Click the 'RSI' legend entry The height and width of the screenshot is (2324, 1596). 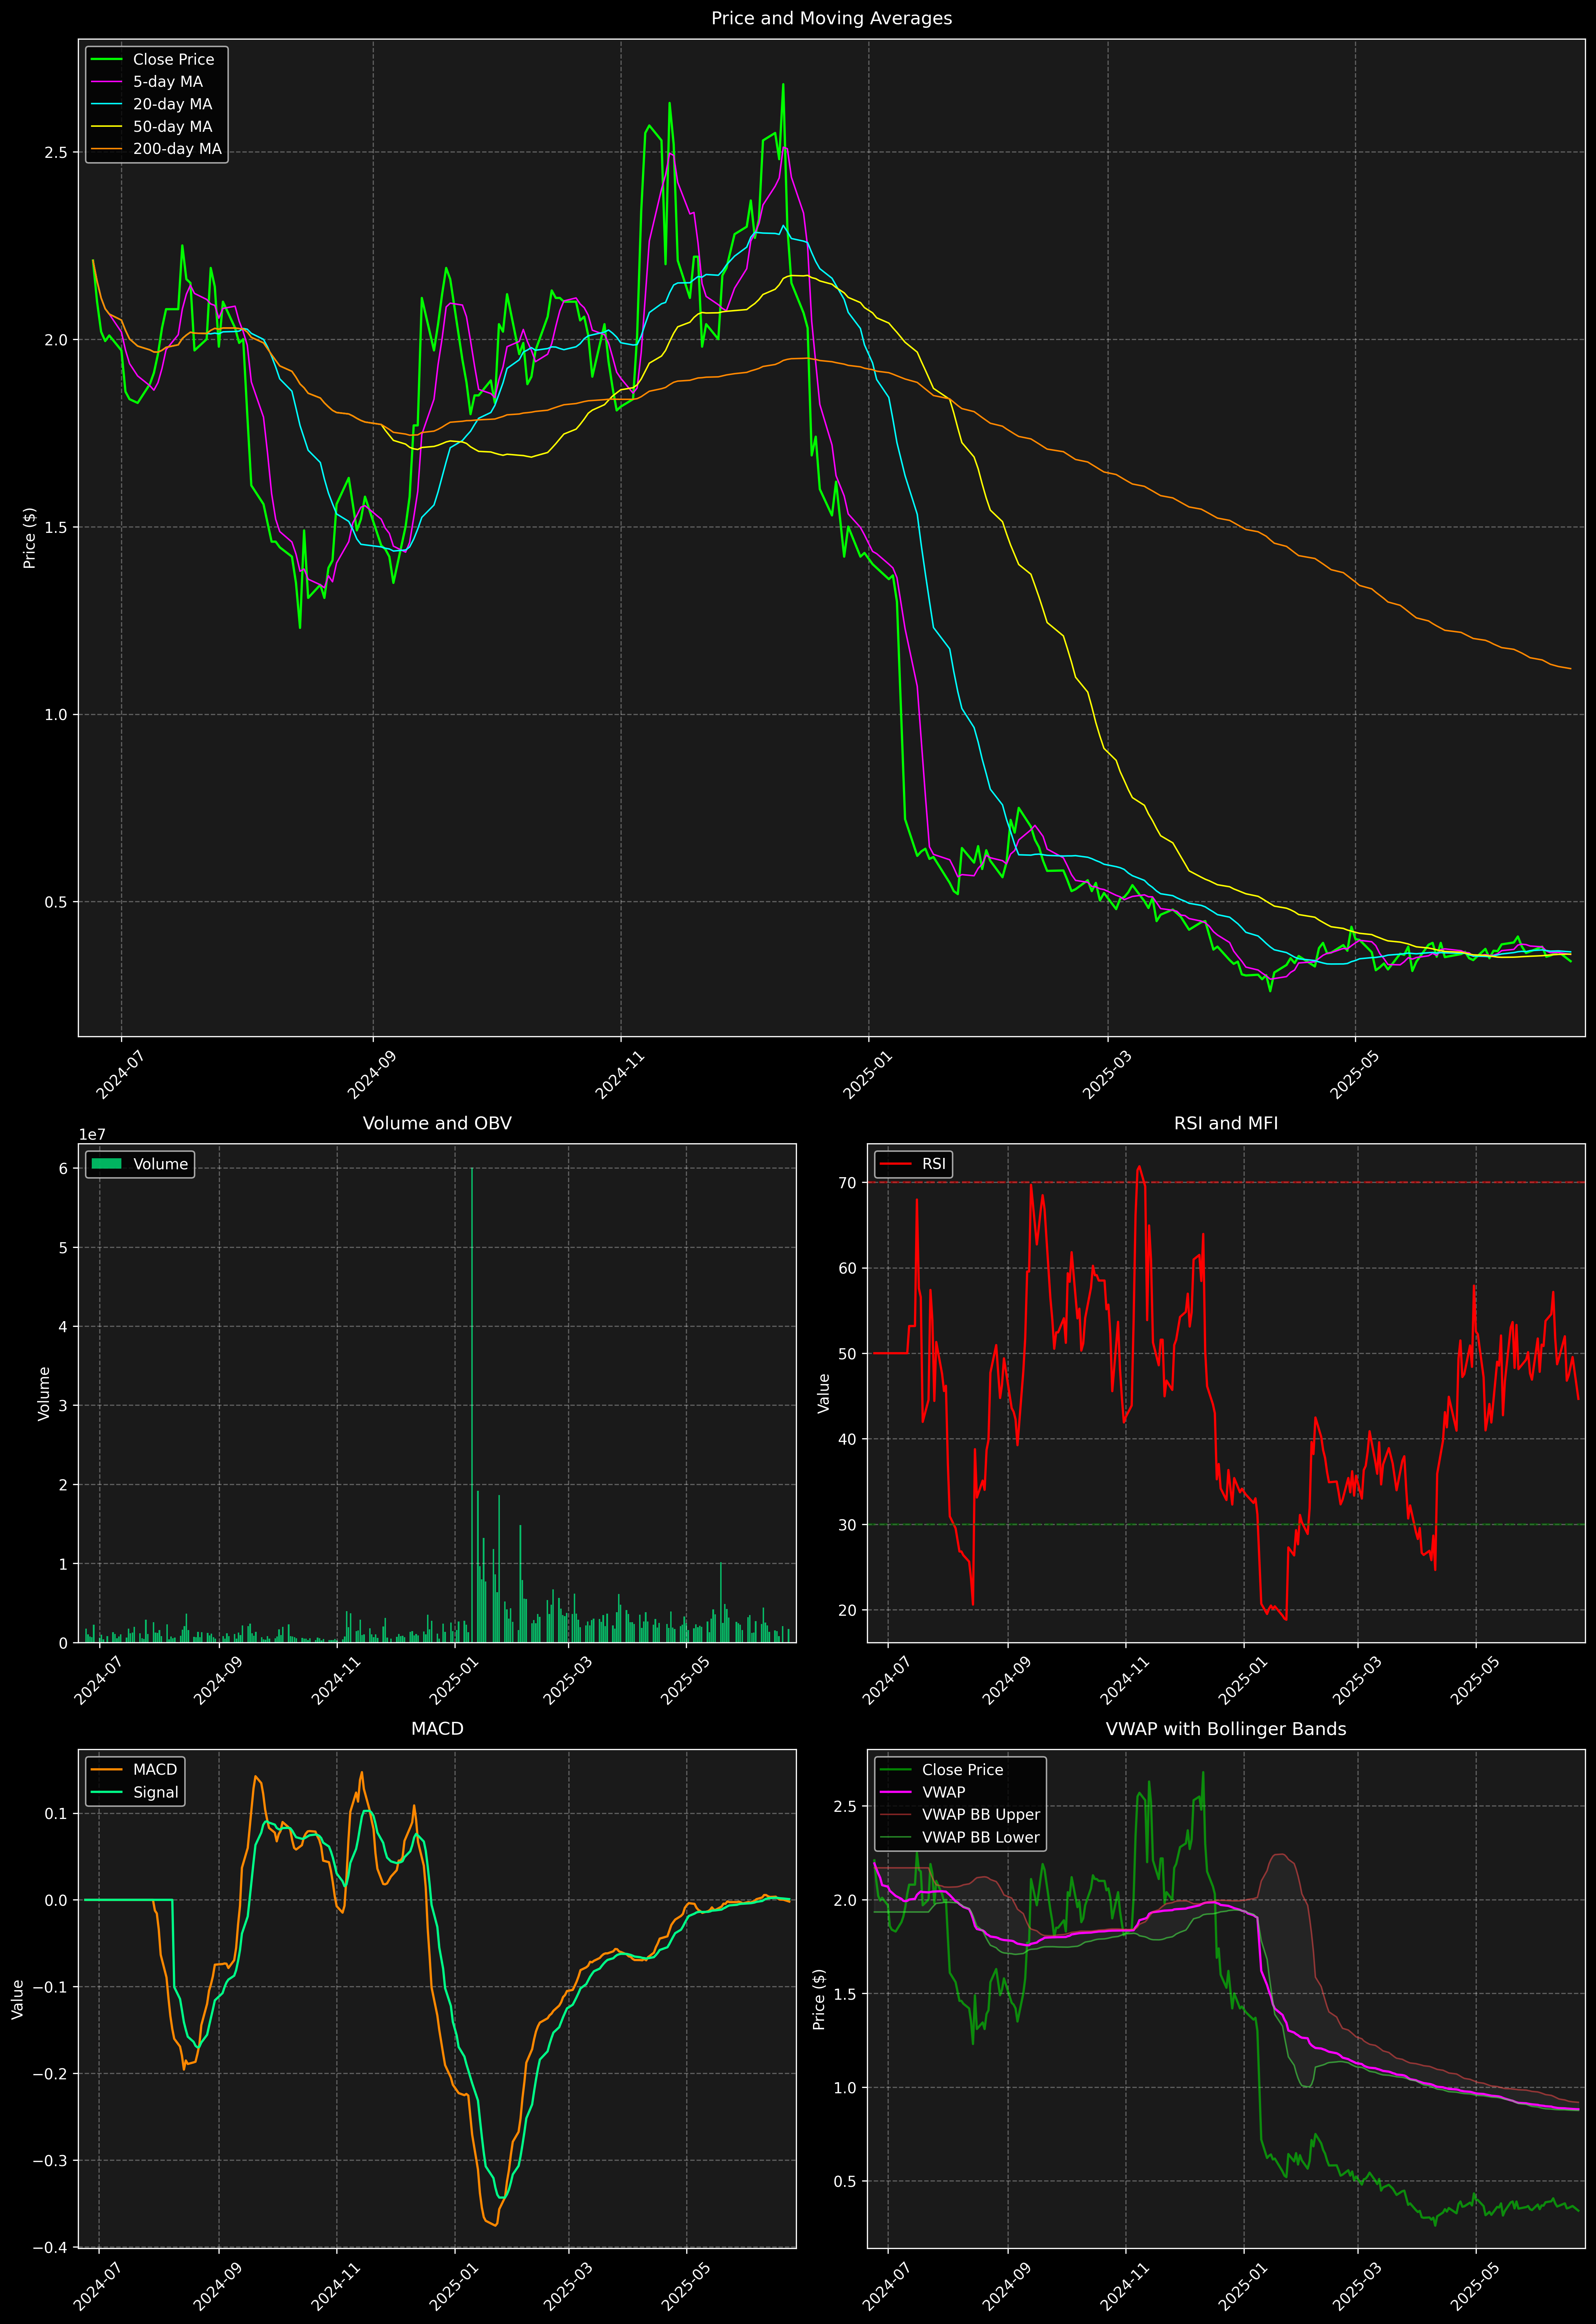tap(934, 1164)
